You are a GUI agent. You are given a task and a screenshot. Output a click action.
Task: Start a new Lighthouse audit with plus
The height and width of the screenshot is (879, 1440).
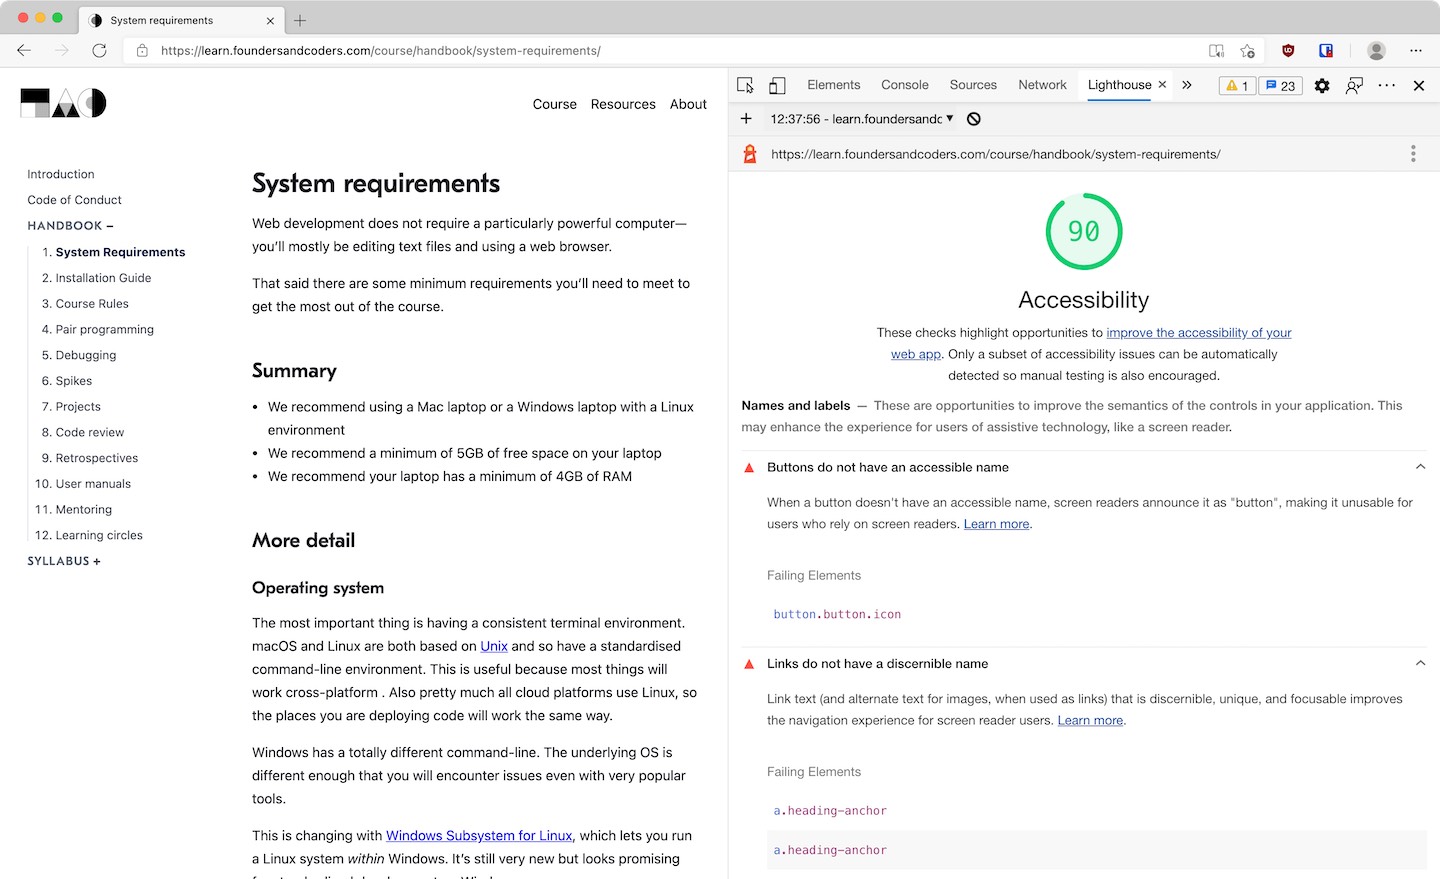[746, 118]
